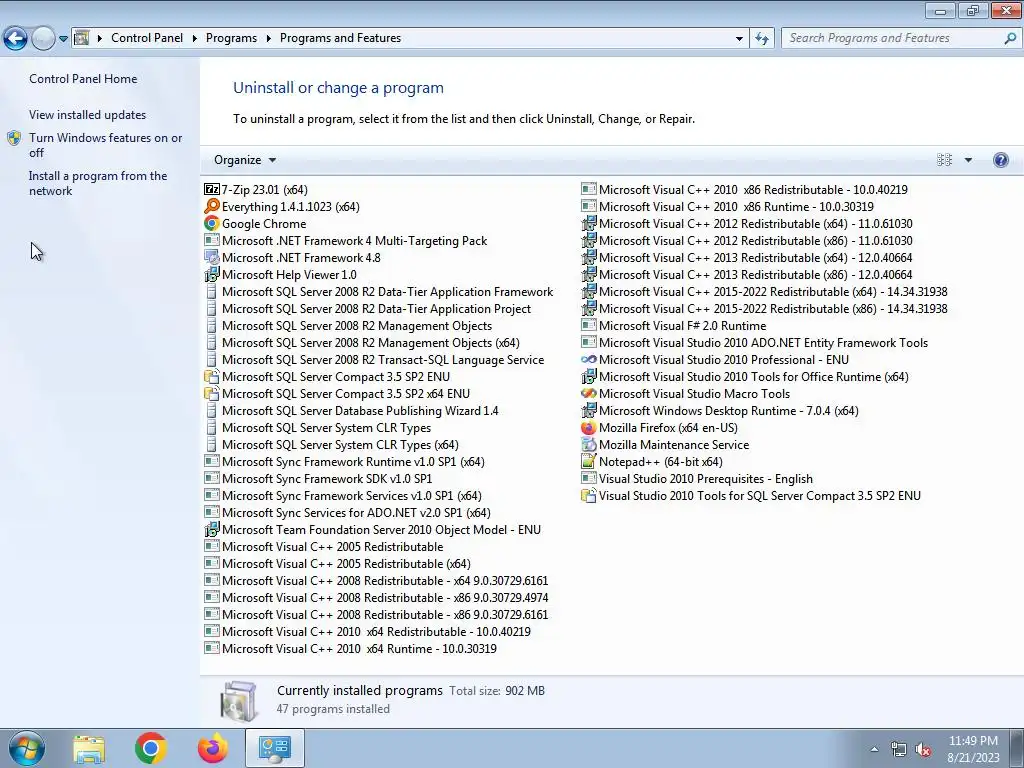This screenshot has height=768, width=1024.
Task: Click the Visual Studio Macro Tools icon
Action: 588,394
